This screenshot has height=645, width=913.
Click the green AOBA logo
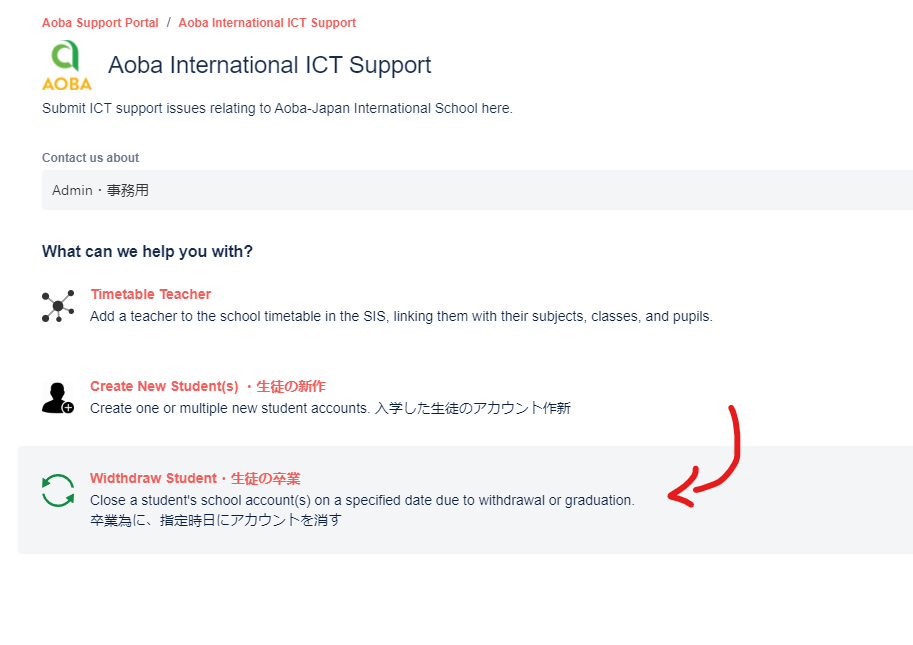click(x=67, y=66)
